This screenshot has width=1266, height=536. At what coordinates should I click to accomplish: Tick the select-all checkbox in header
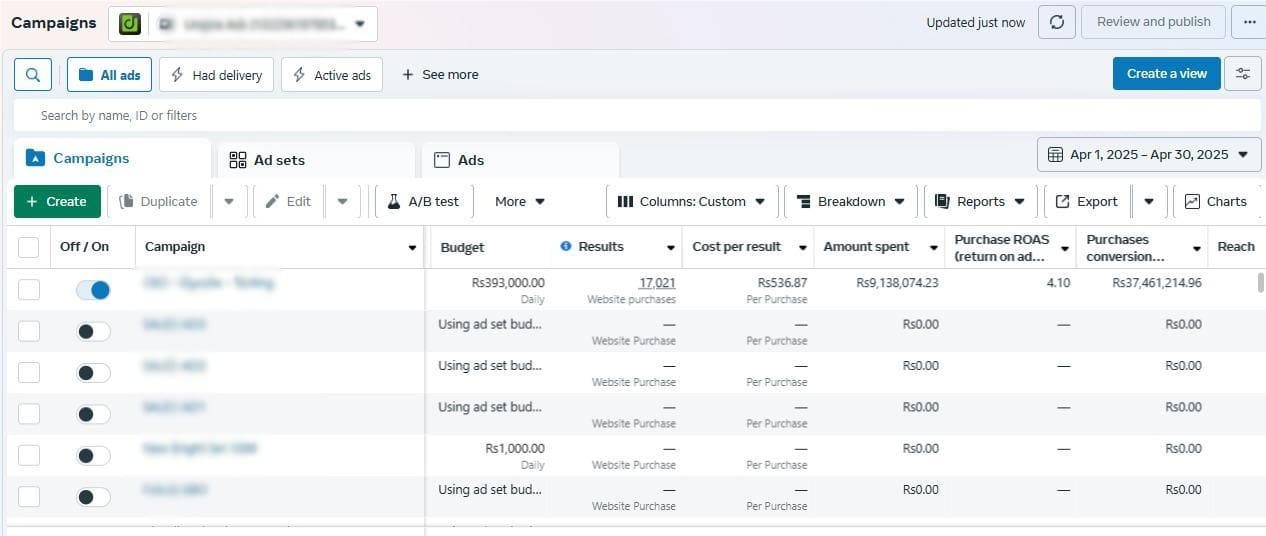(x=29, y=247)
